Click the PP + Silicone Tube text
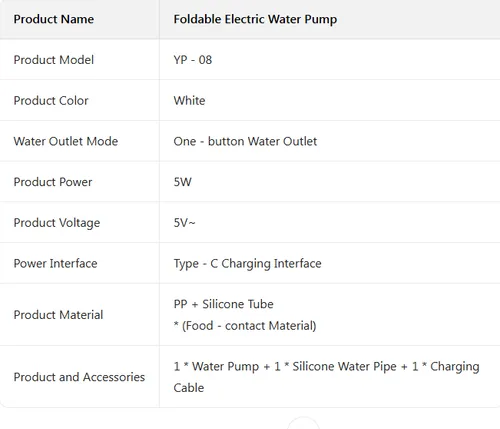The image size is (500, 429). pyautogui.click(x=223, y=304)
